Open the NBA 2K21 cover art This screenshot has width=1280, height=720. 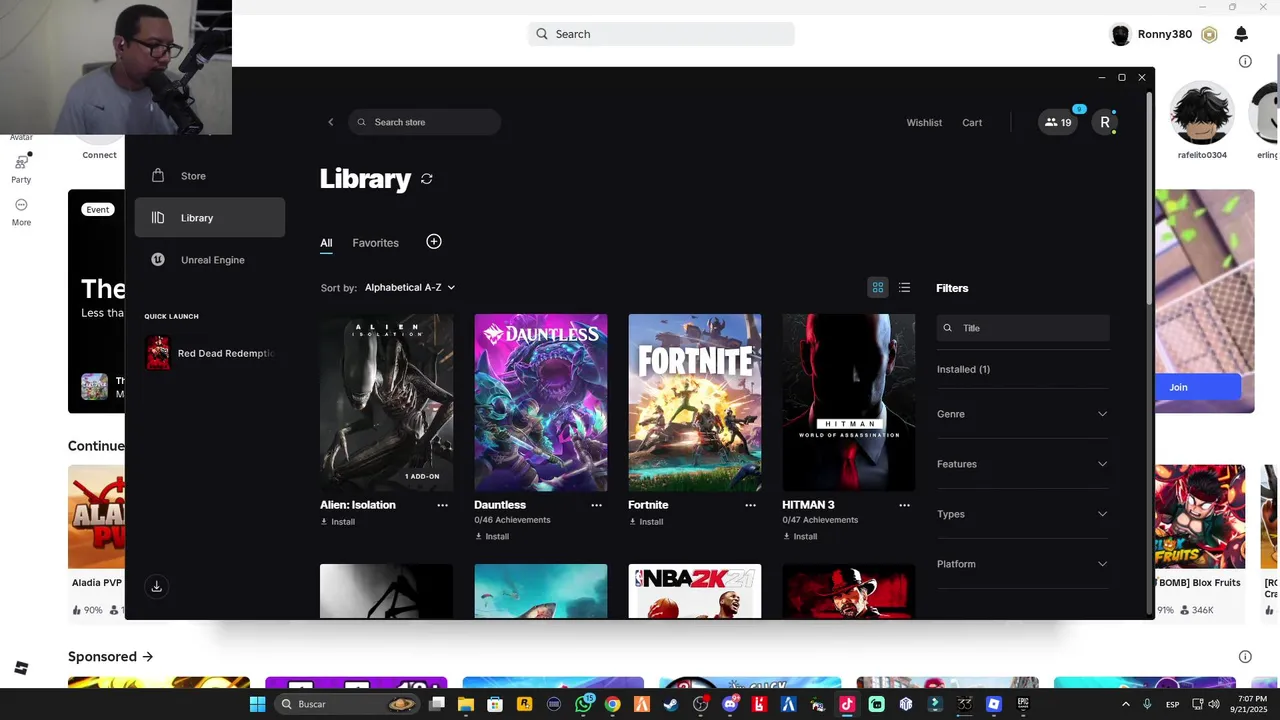695,591
